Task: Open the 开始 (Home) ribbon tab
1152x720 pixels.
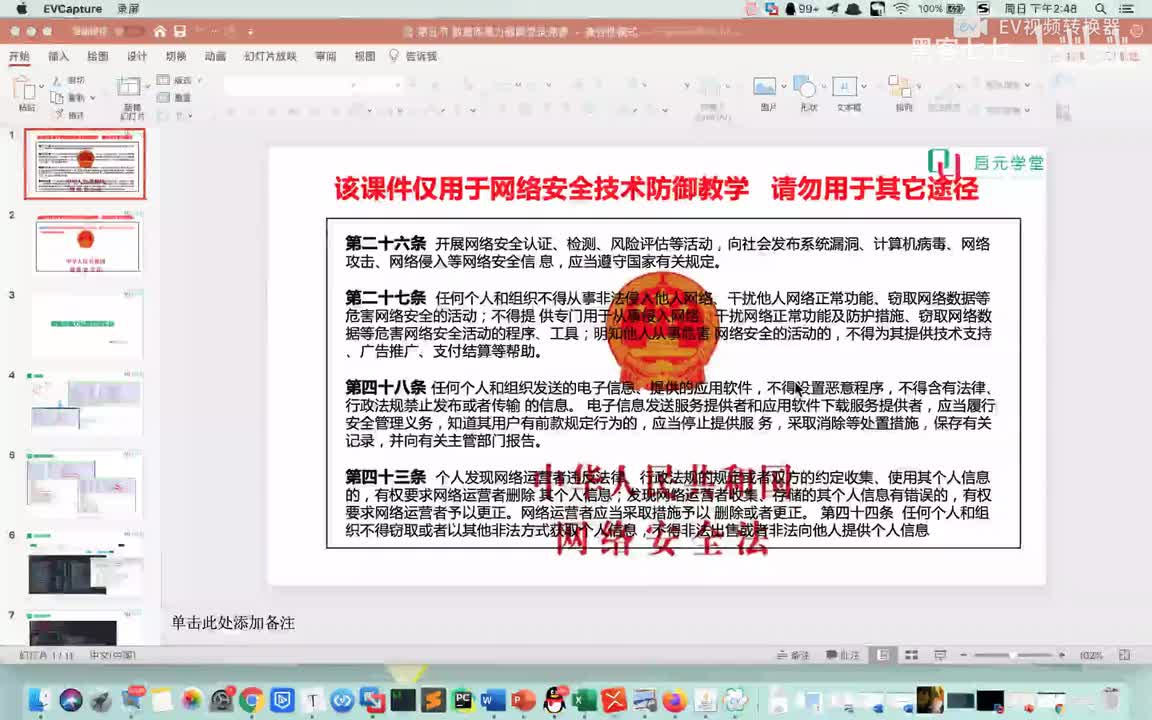Action: [19, 56]
